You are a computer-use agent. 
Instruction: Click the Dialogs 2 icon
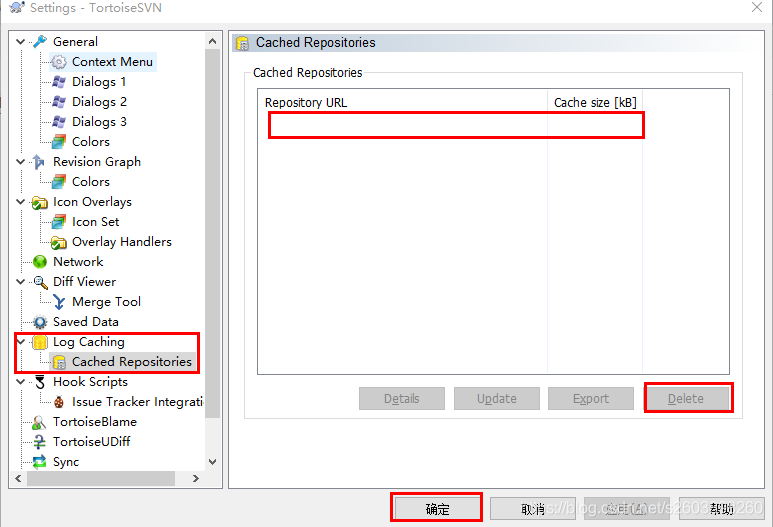[x=59, y=102]
